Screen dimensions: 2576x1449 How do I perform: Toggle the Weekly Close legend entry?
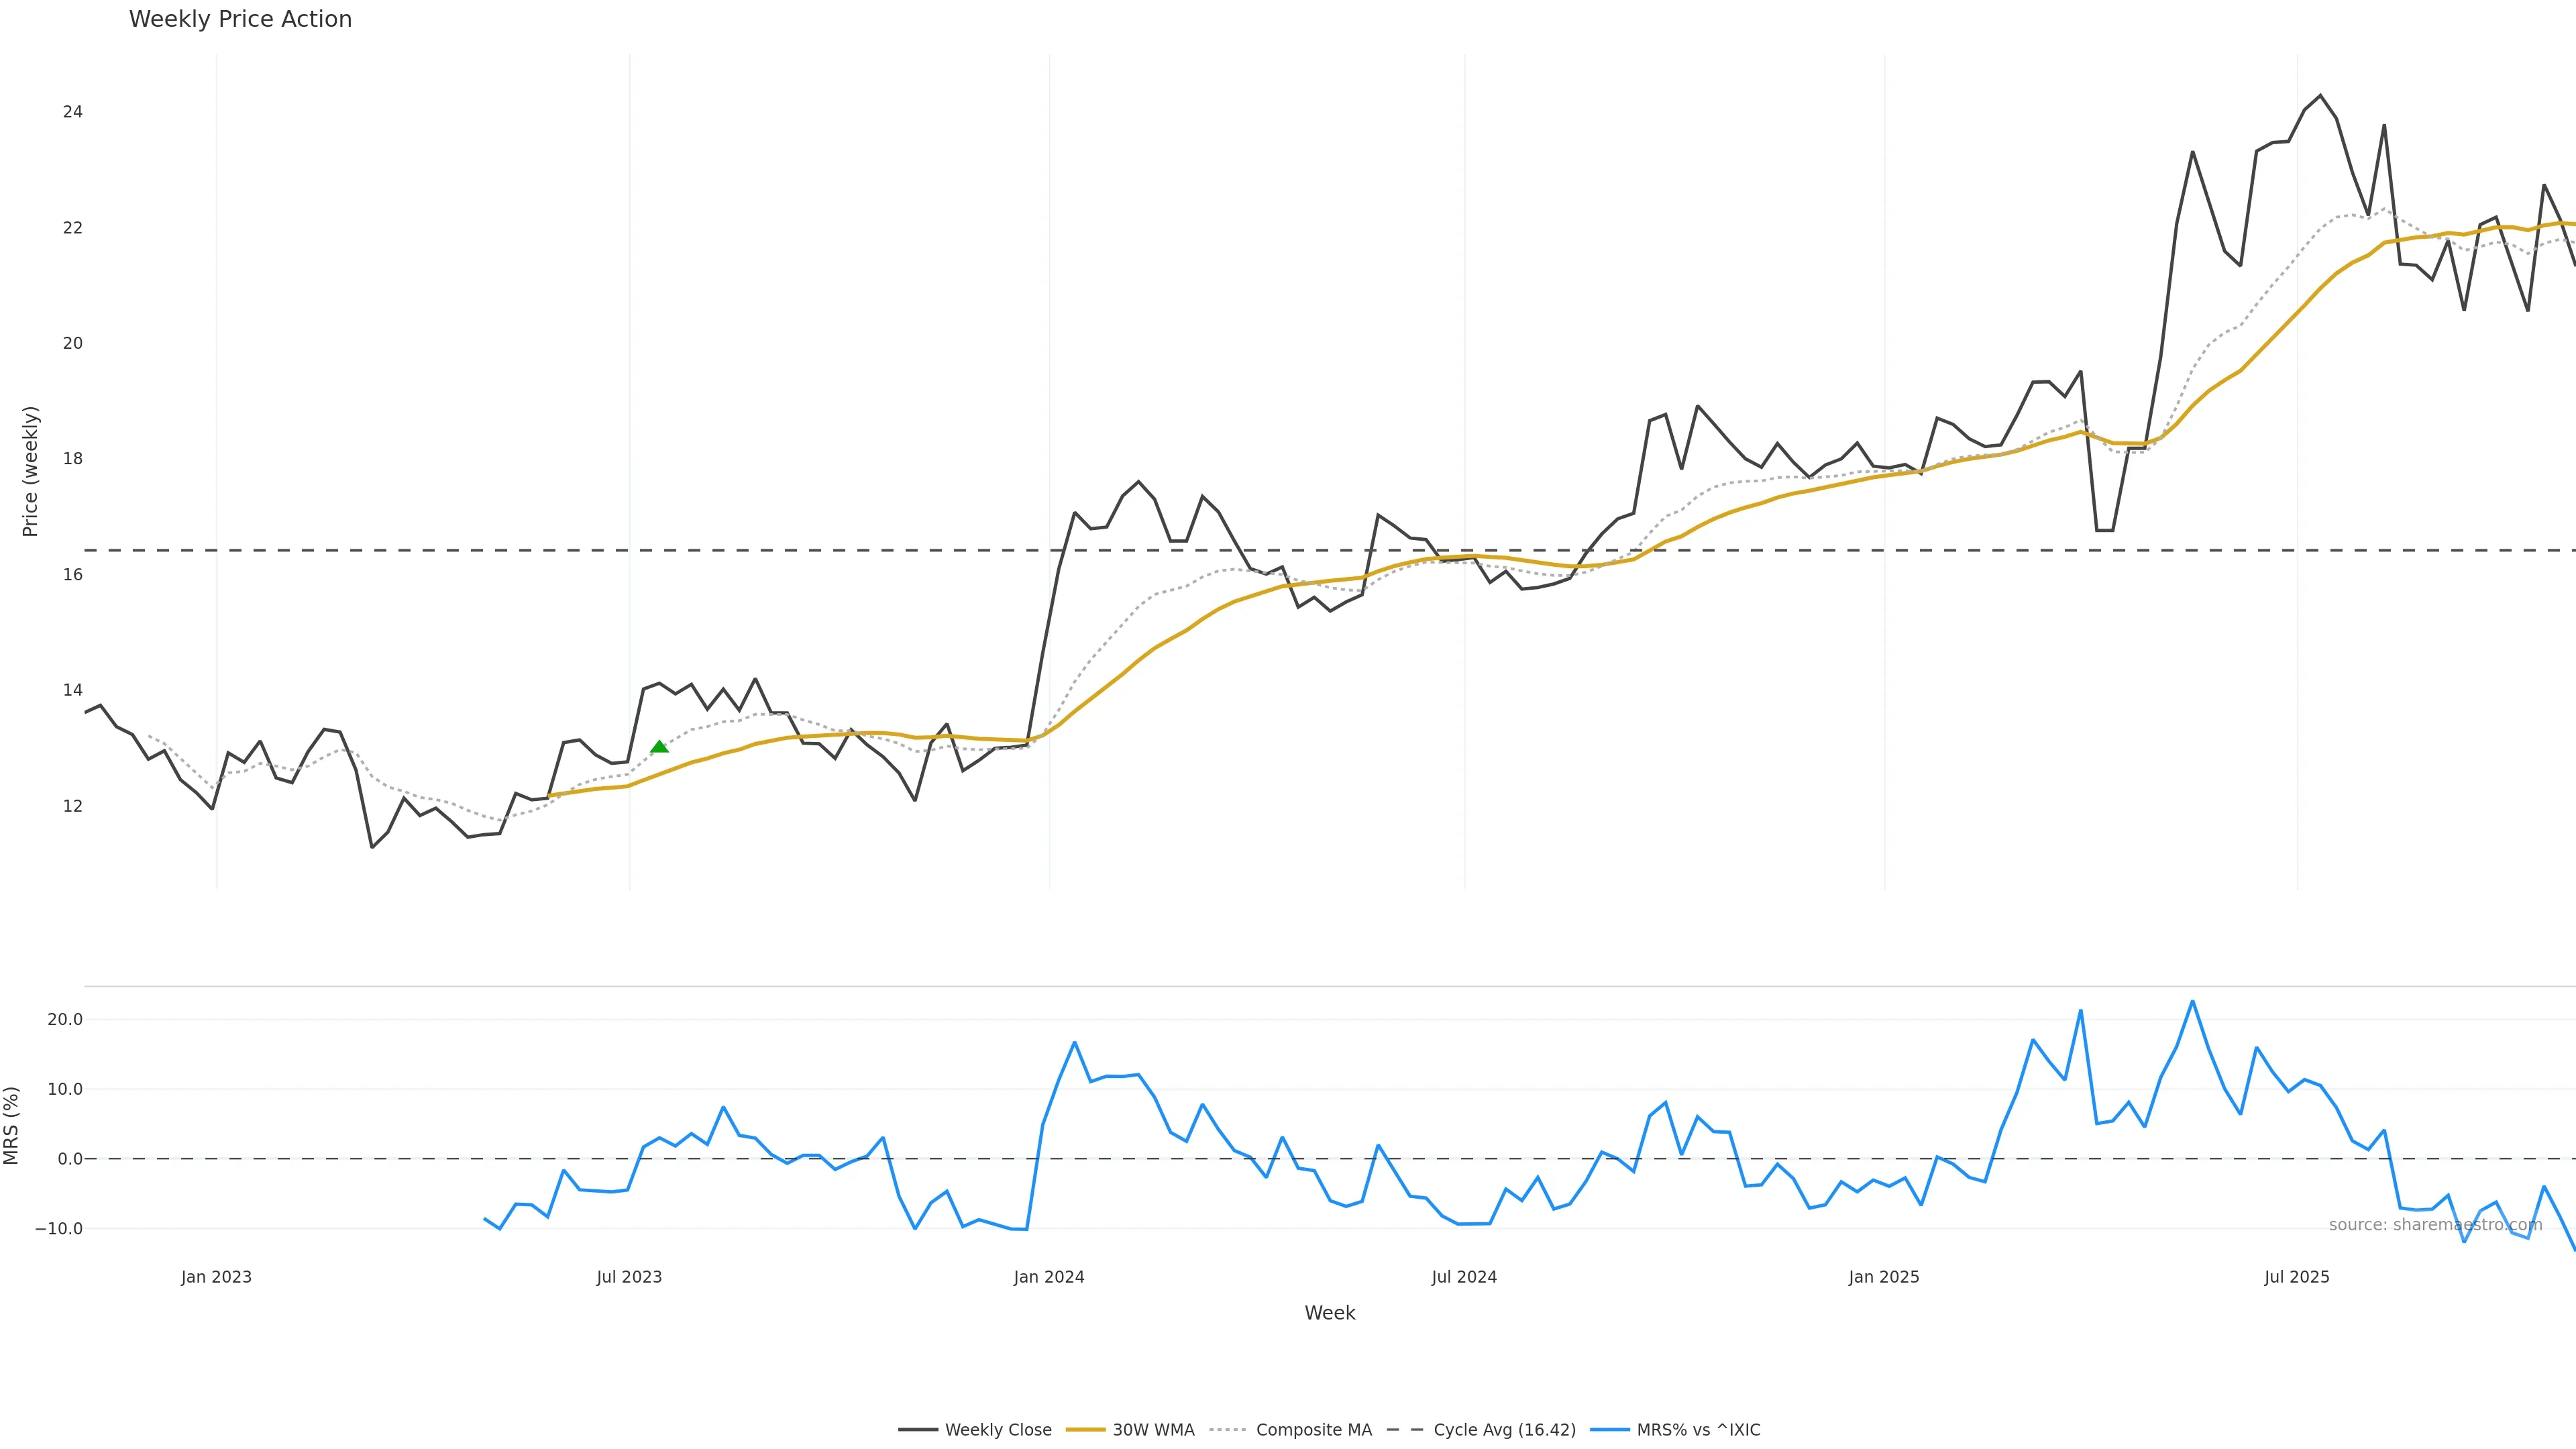[997, 1430]
